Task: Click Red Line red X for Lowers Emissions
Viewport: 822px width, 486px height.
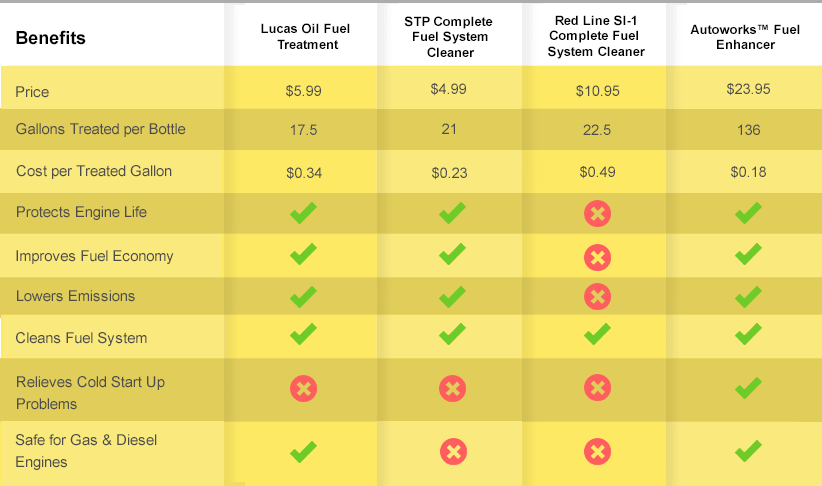Action: click(x=598, y=297)
